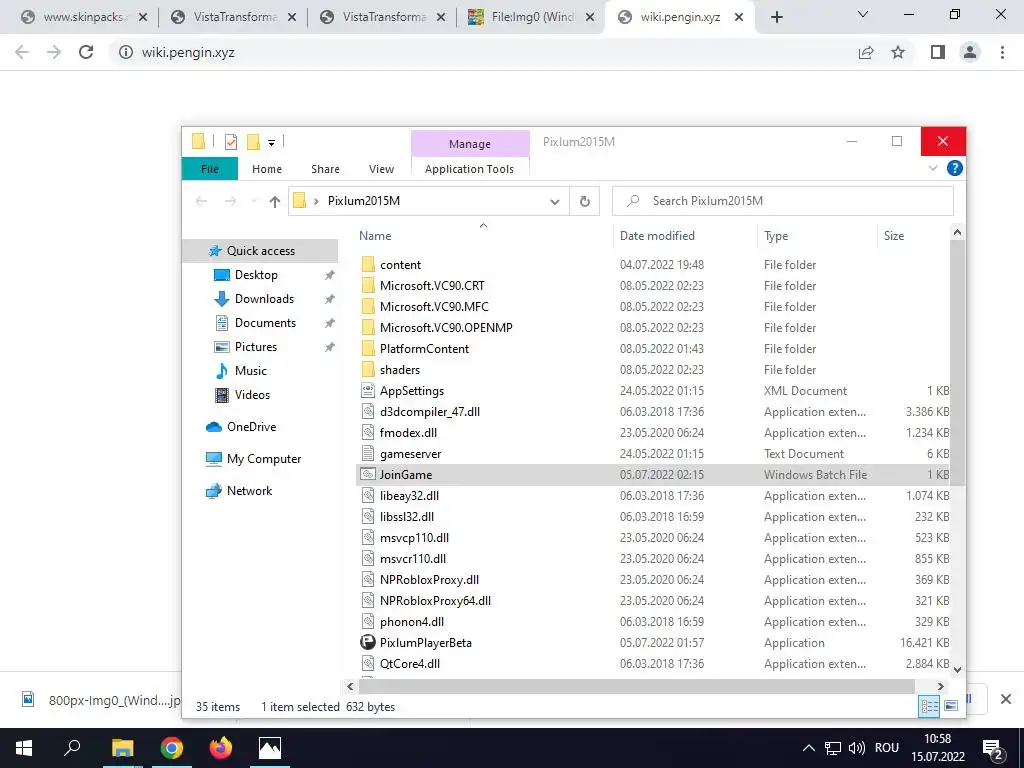Viewport: 1024px width, 768px height.
Task: Click the Search Pixlum2015M field
Action: (x=782, y=201)
